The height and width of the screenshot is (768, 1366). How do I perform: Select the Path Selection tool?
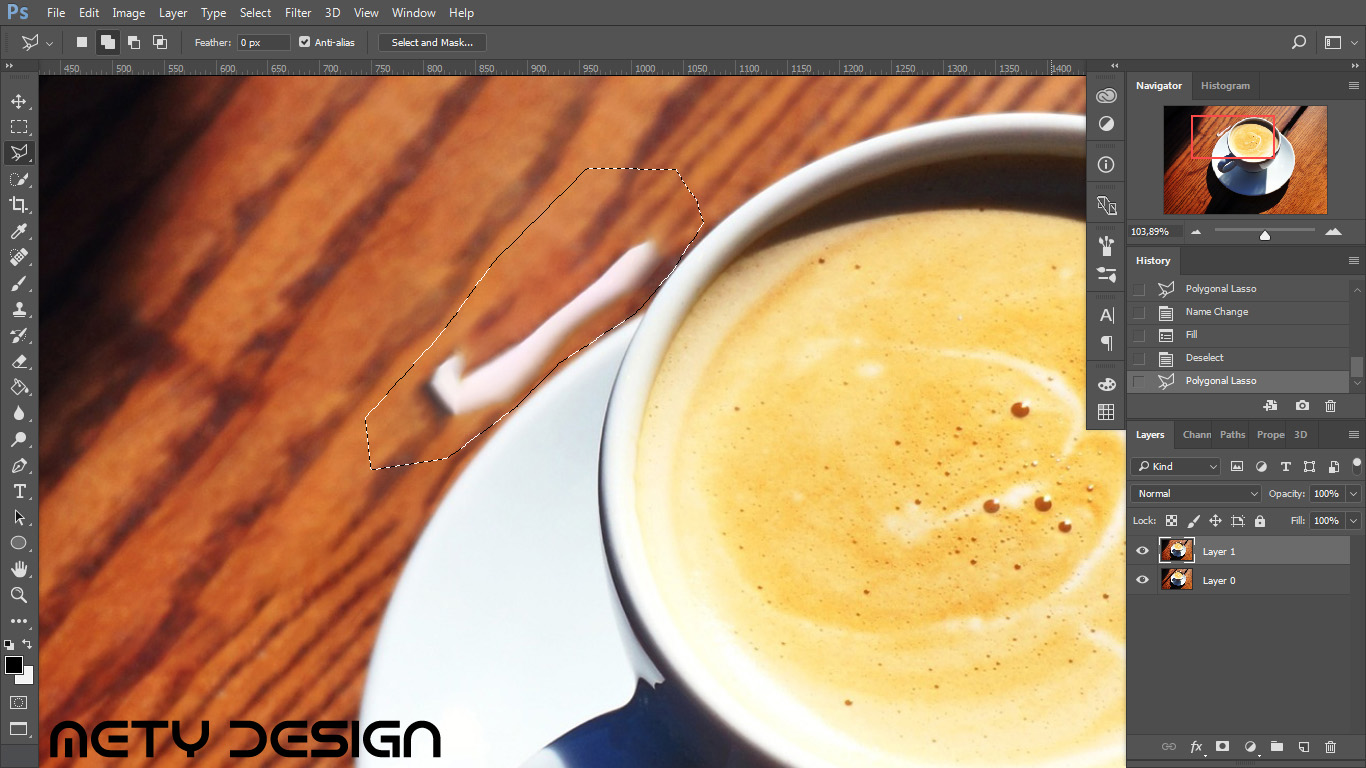19,517
